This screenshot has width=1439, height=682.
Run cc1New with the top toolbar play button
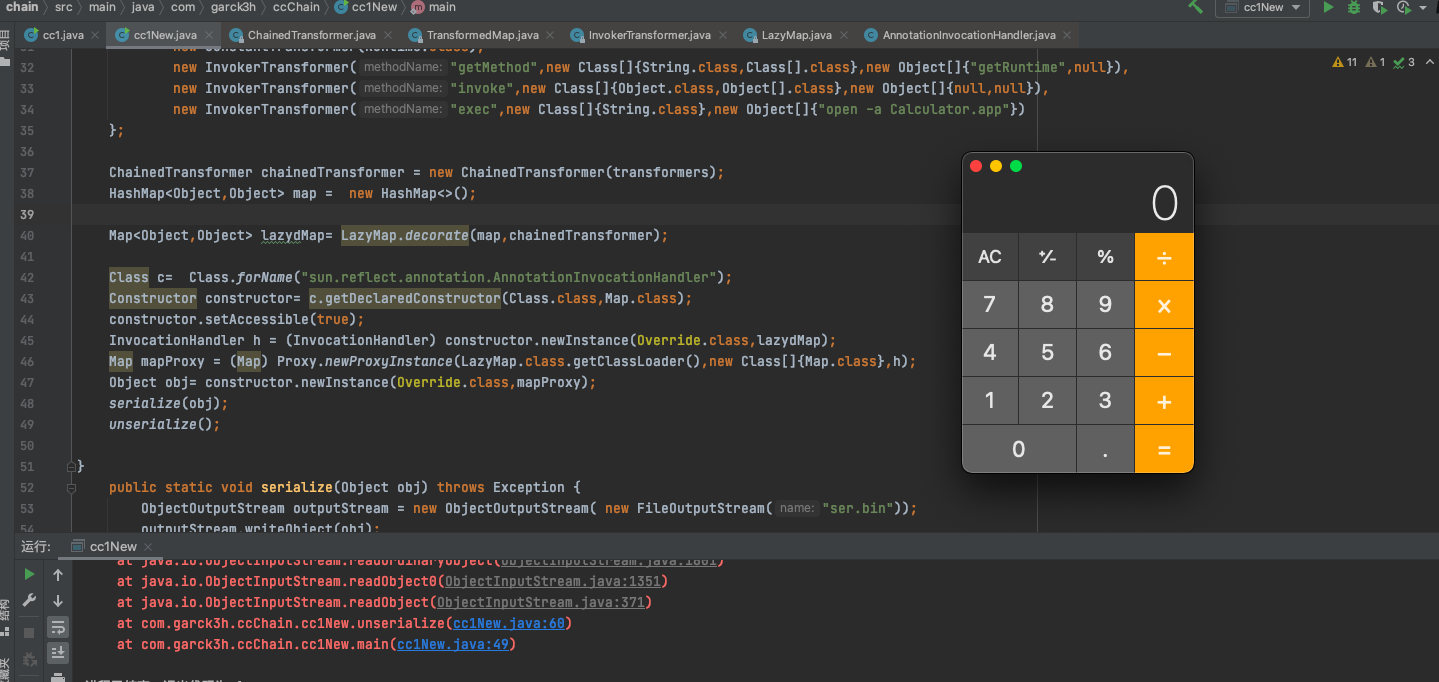tap(1328, 7)
